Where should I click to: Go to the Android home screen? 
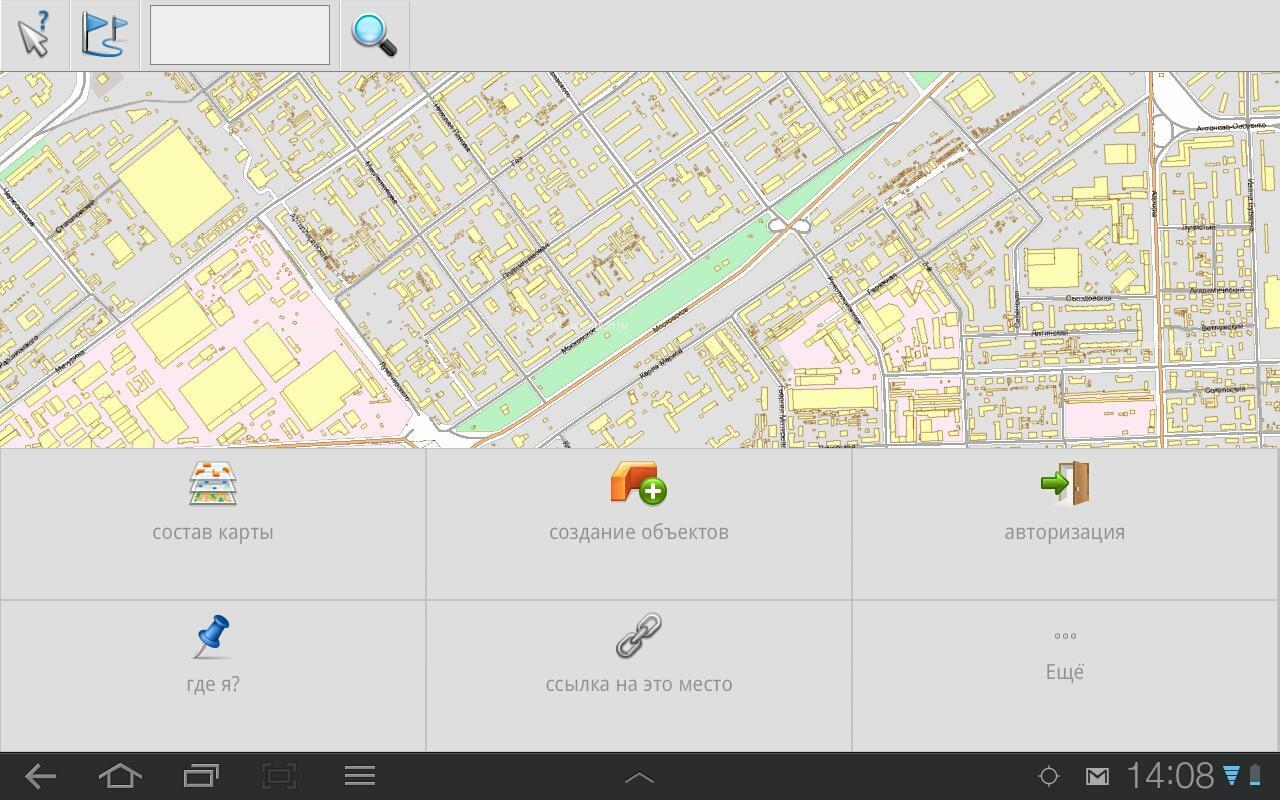120,776
